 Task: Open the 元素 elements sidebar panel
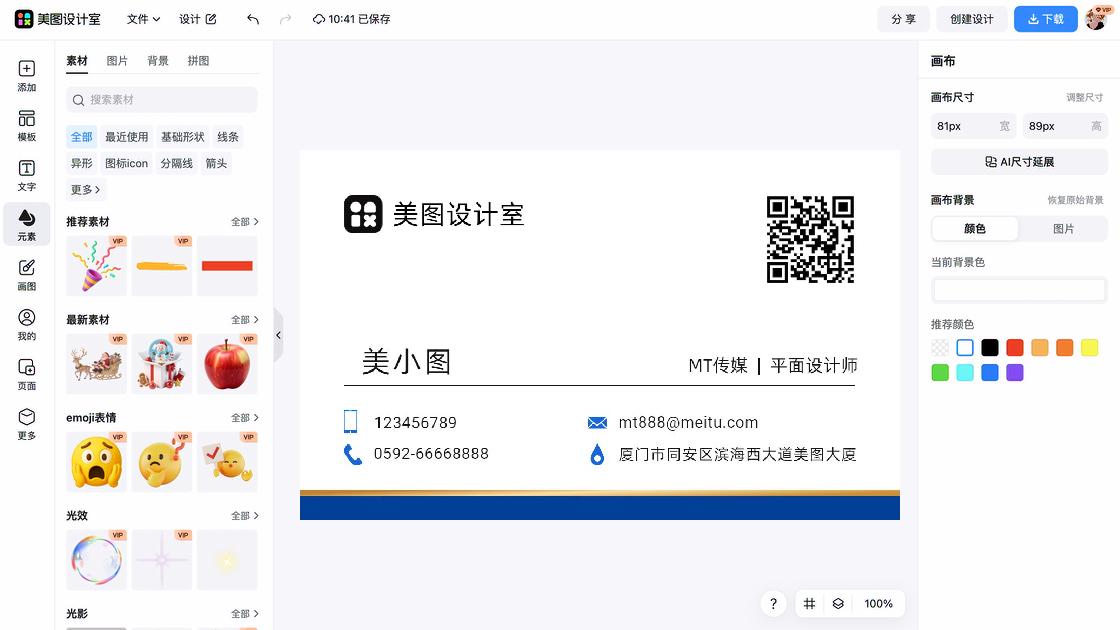tap(26, 224)
